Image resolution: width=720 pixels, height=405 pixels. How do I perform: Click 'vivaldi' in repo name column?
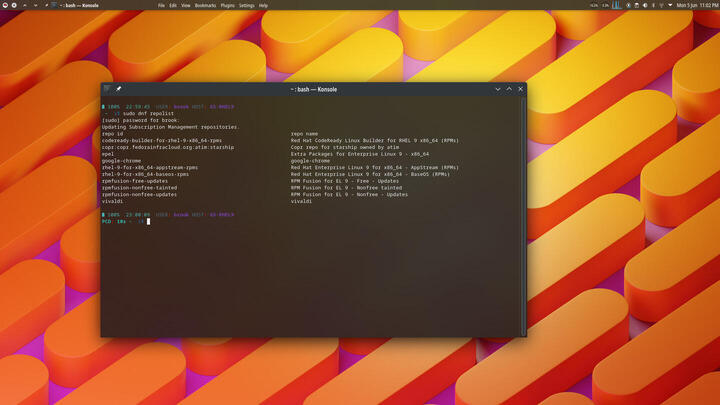tap(301, 201)
